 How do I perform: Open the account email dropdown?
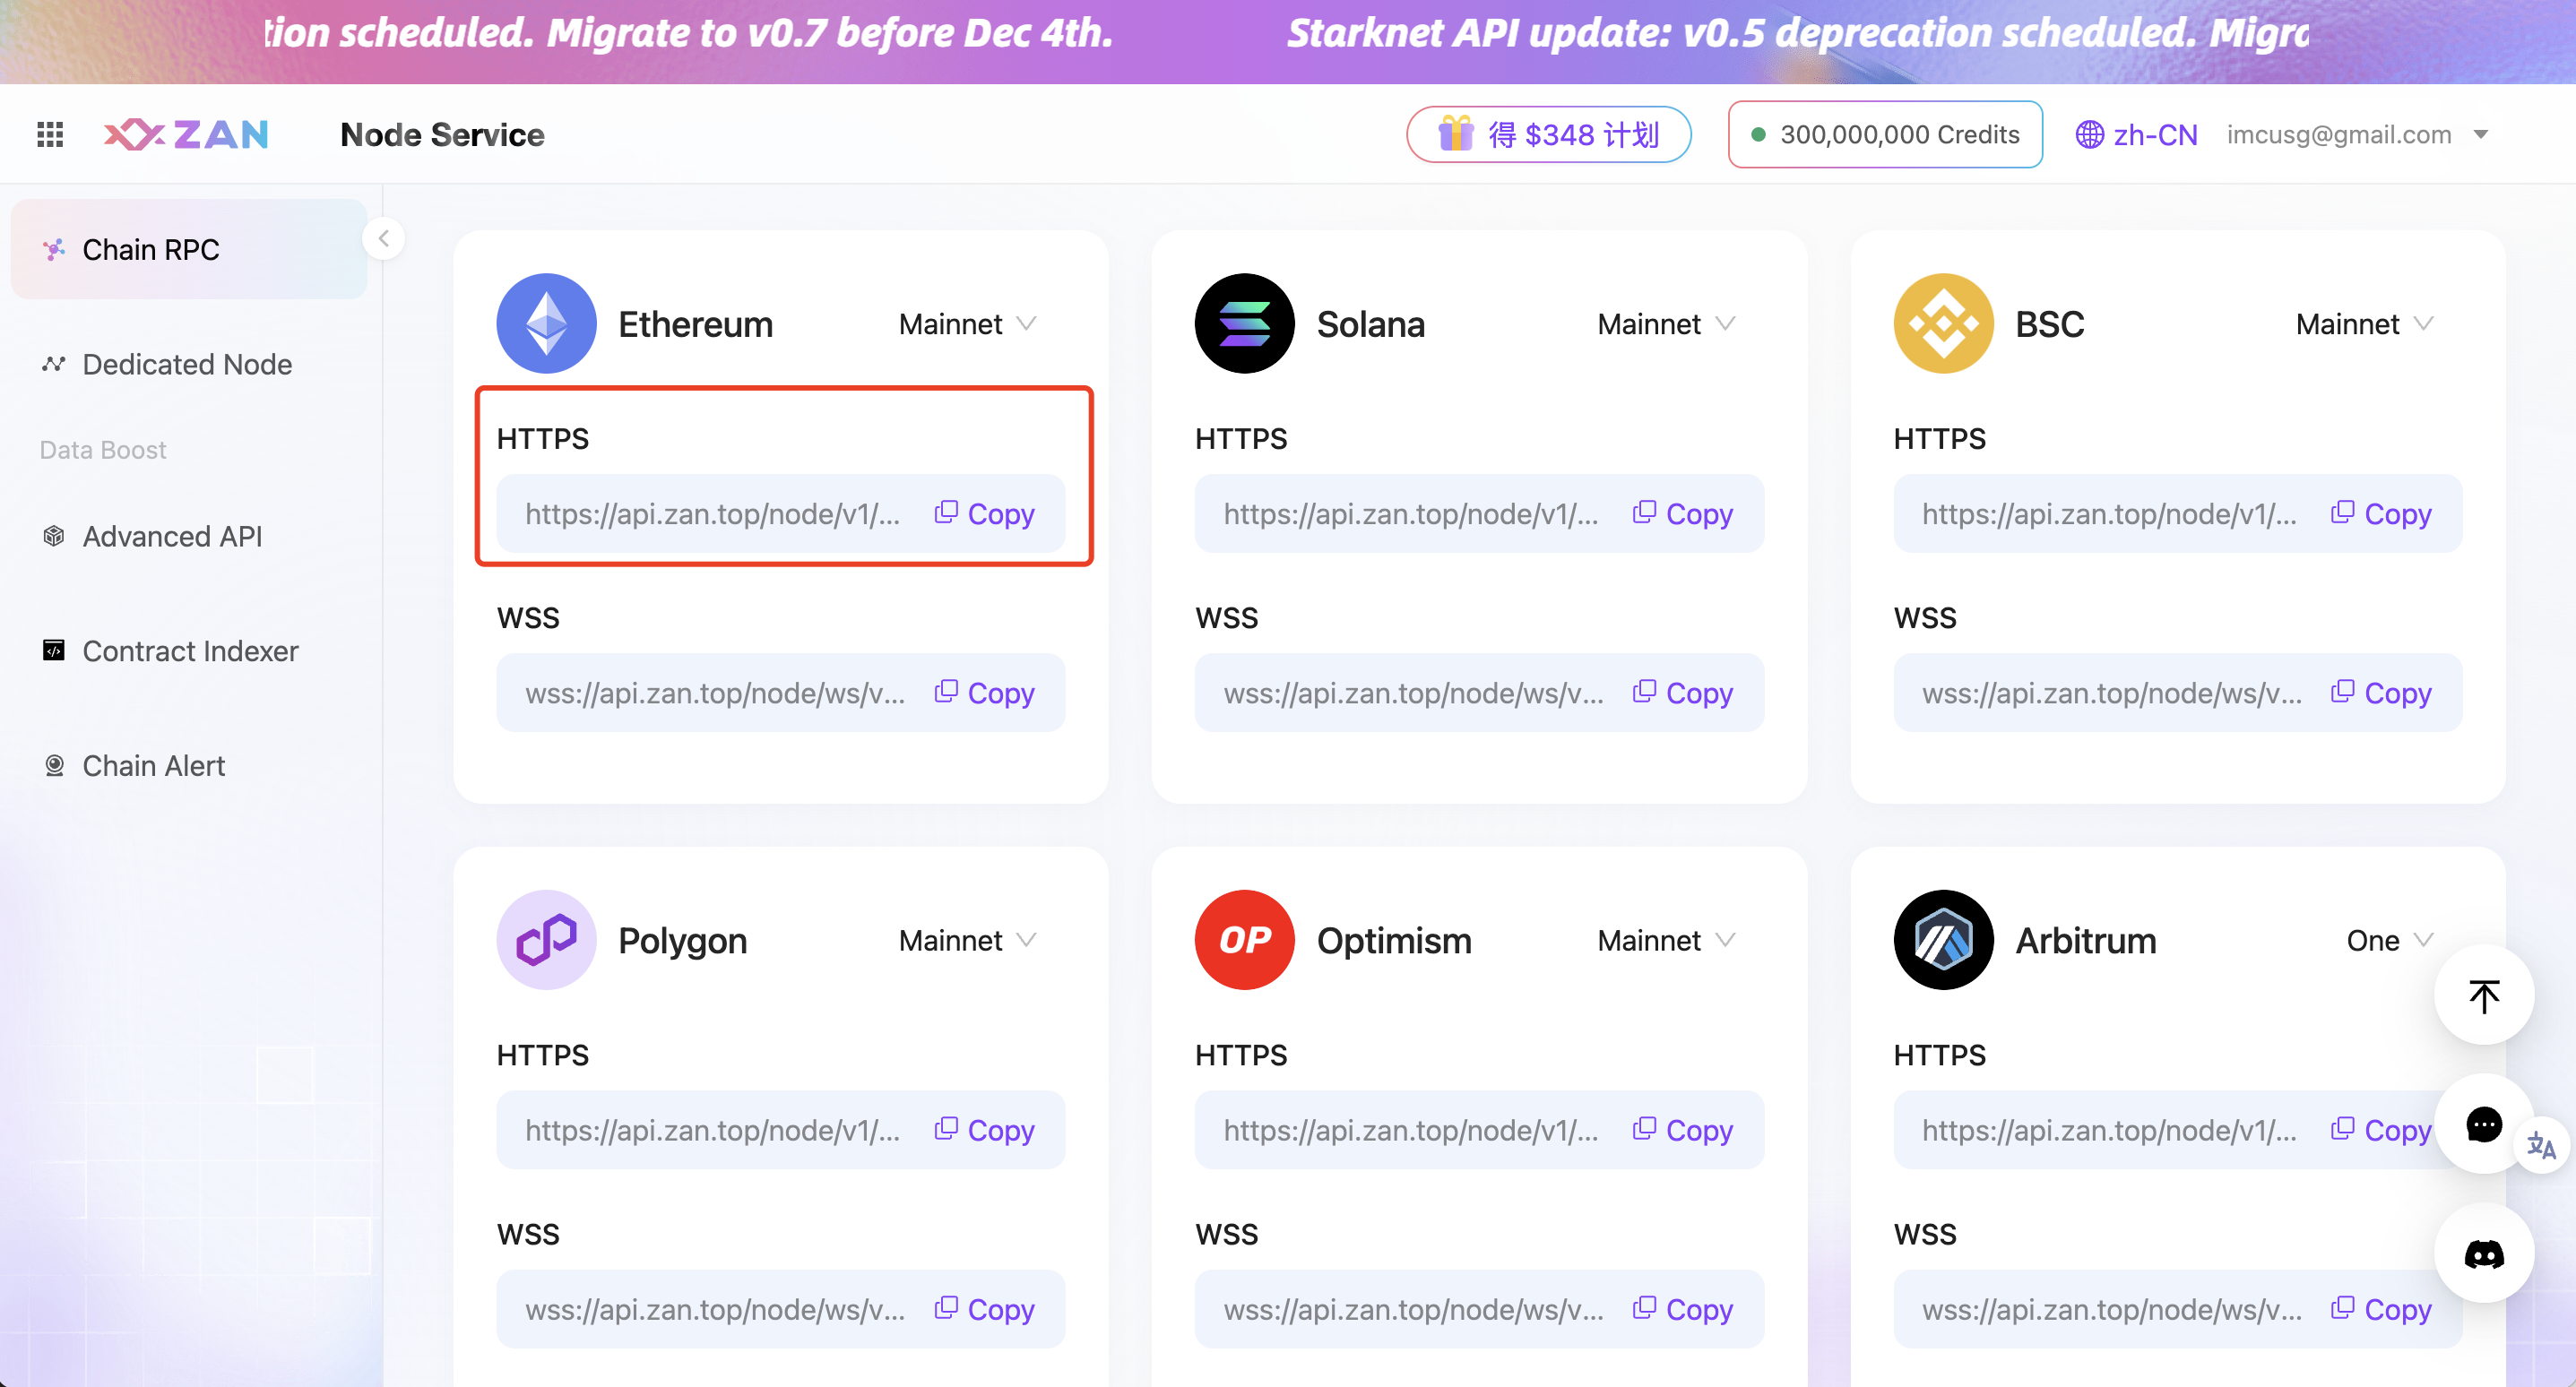[2356, 134]
